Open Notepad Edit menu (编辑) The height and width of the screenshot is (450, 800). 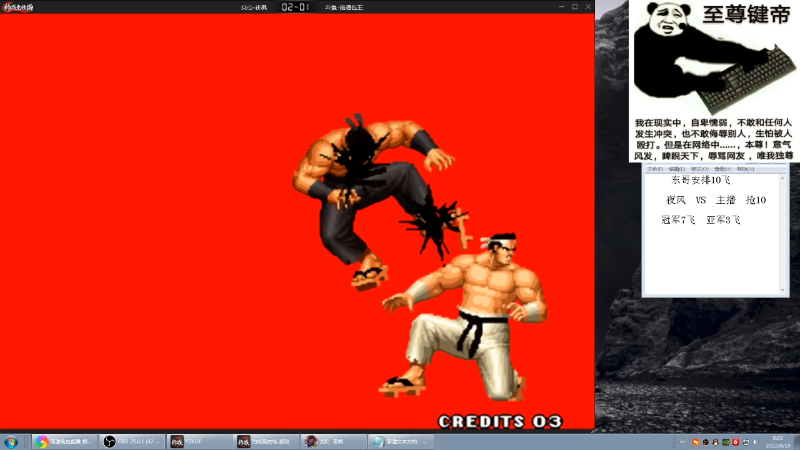677,169
